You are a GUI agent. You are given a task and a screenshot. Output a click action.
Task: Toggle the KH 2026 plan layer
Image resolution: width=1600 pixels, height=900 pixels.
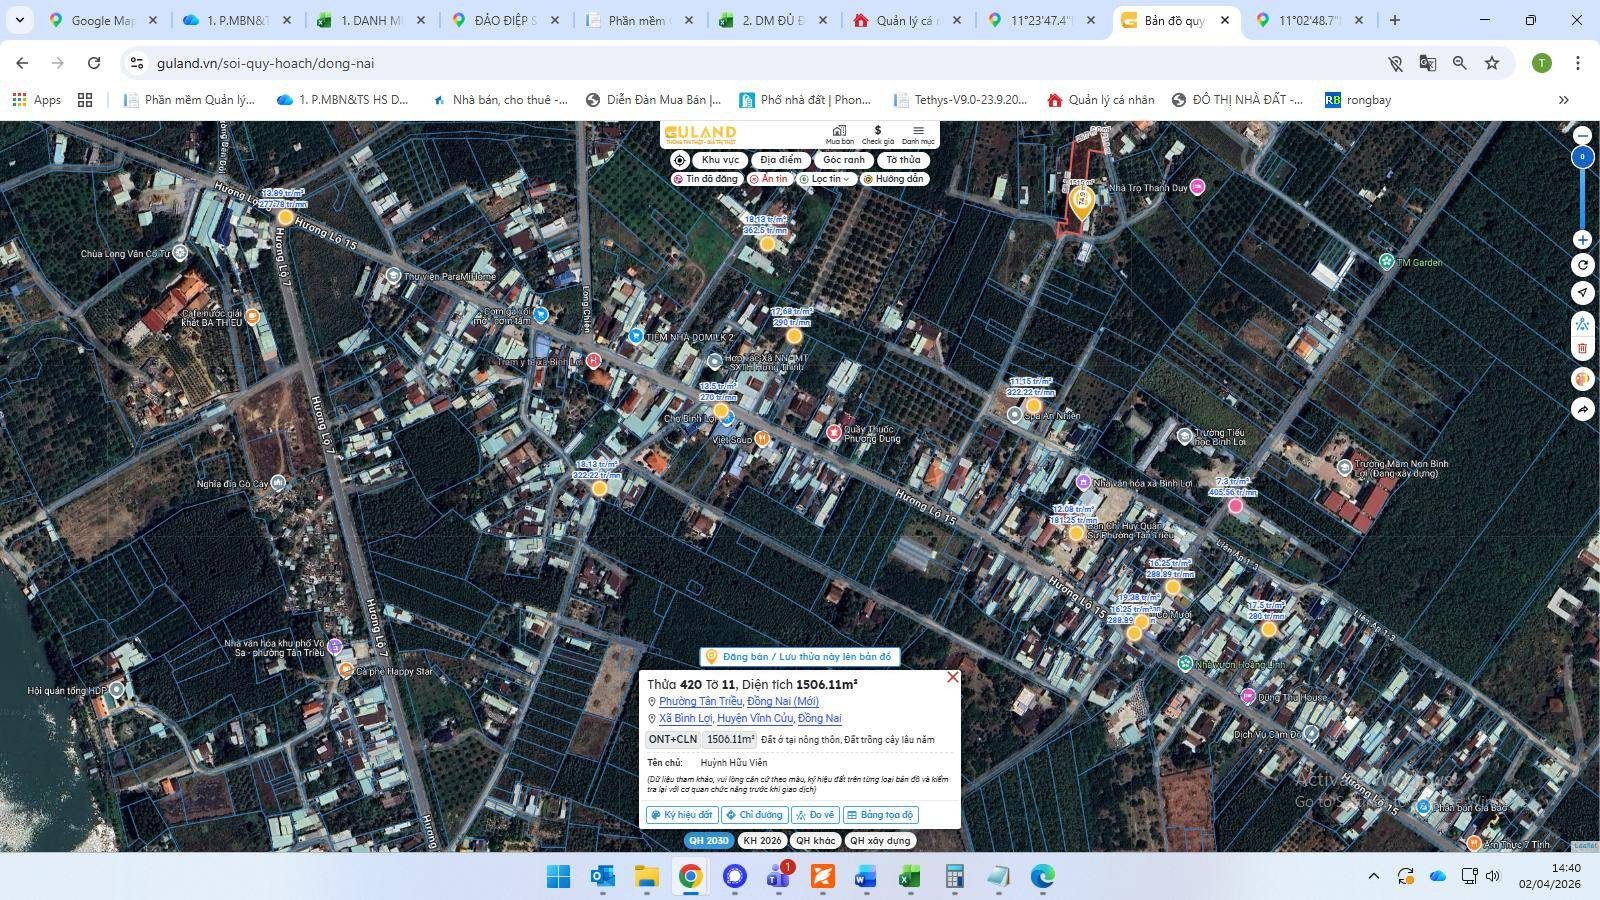(x=762, y=841)
